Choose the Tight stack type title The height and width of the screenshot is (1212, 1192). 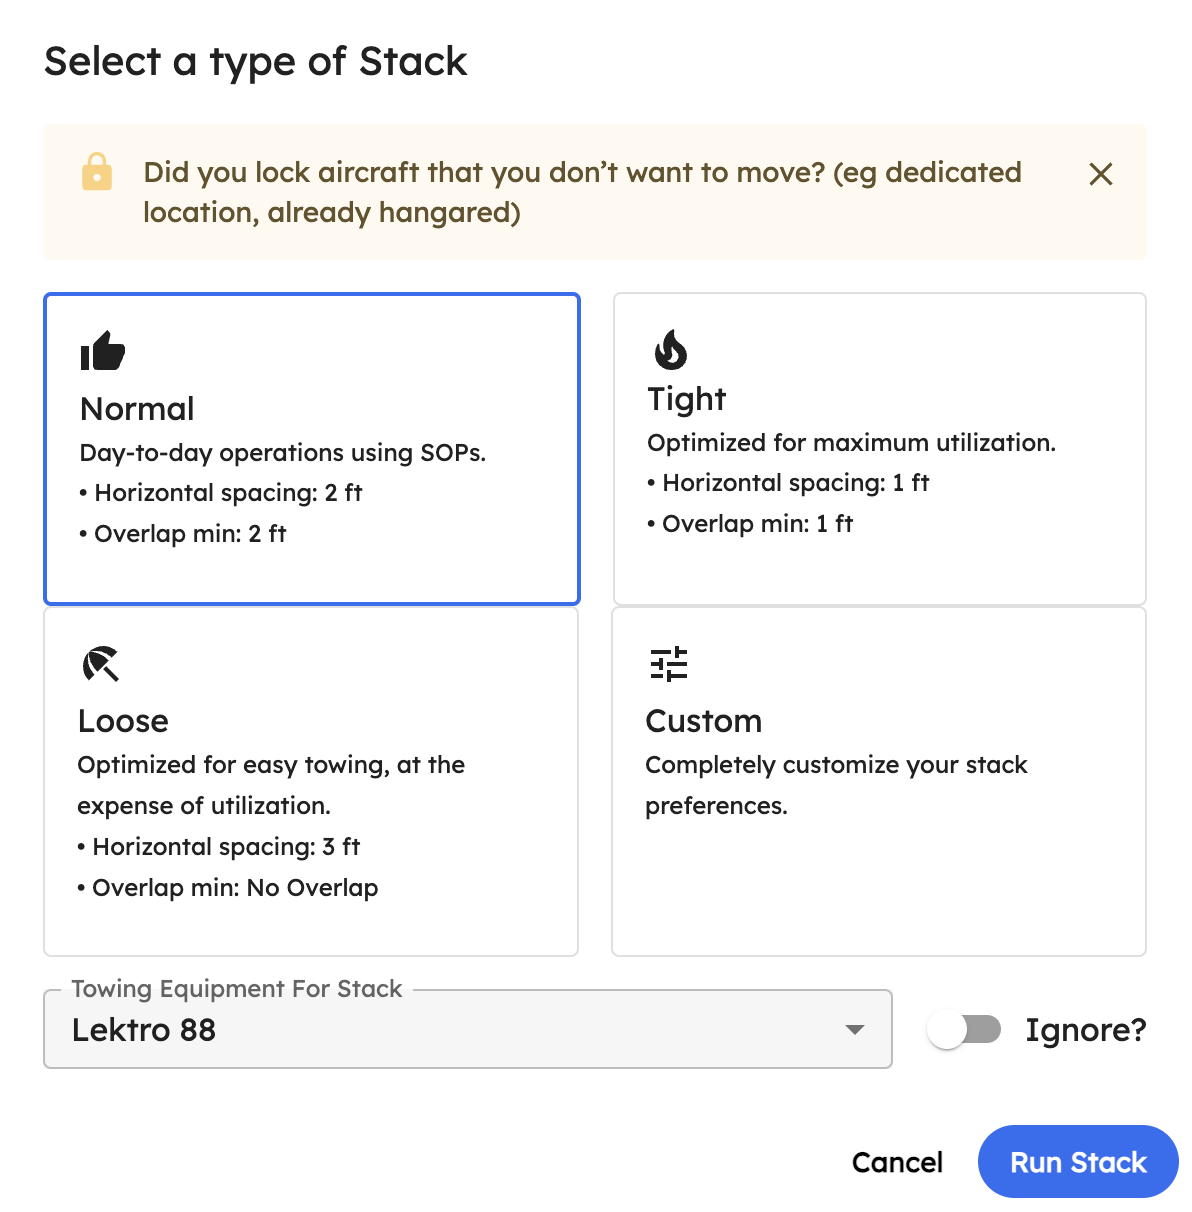click(686, 399)
